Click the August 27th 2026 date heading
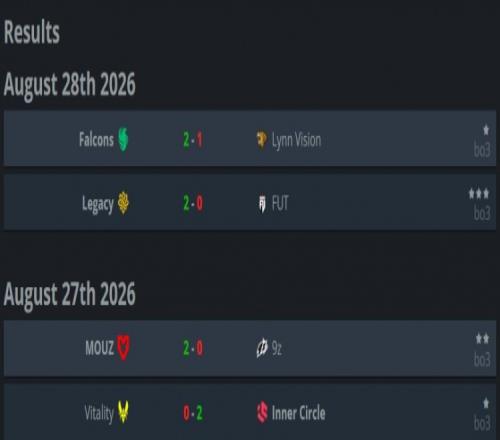The width and height of the screenshot is (500, 440). [x=70, y=294]
